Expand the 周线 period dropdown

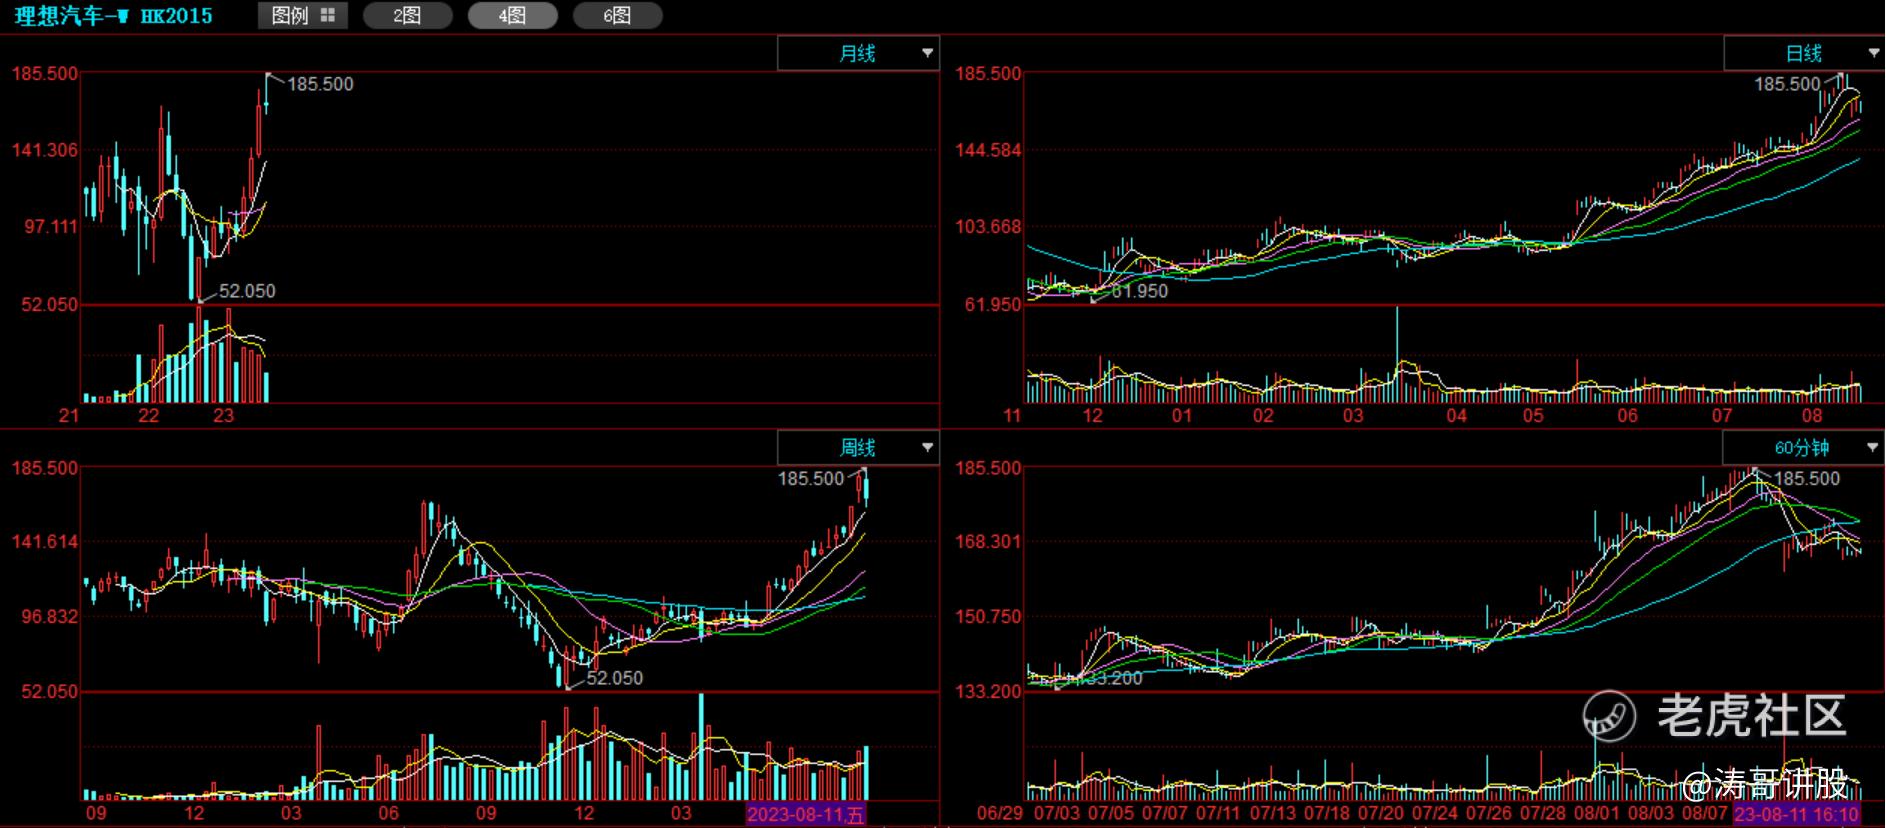(x=858, y=447)
